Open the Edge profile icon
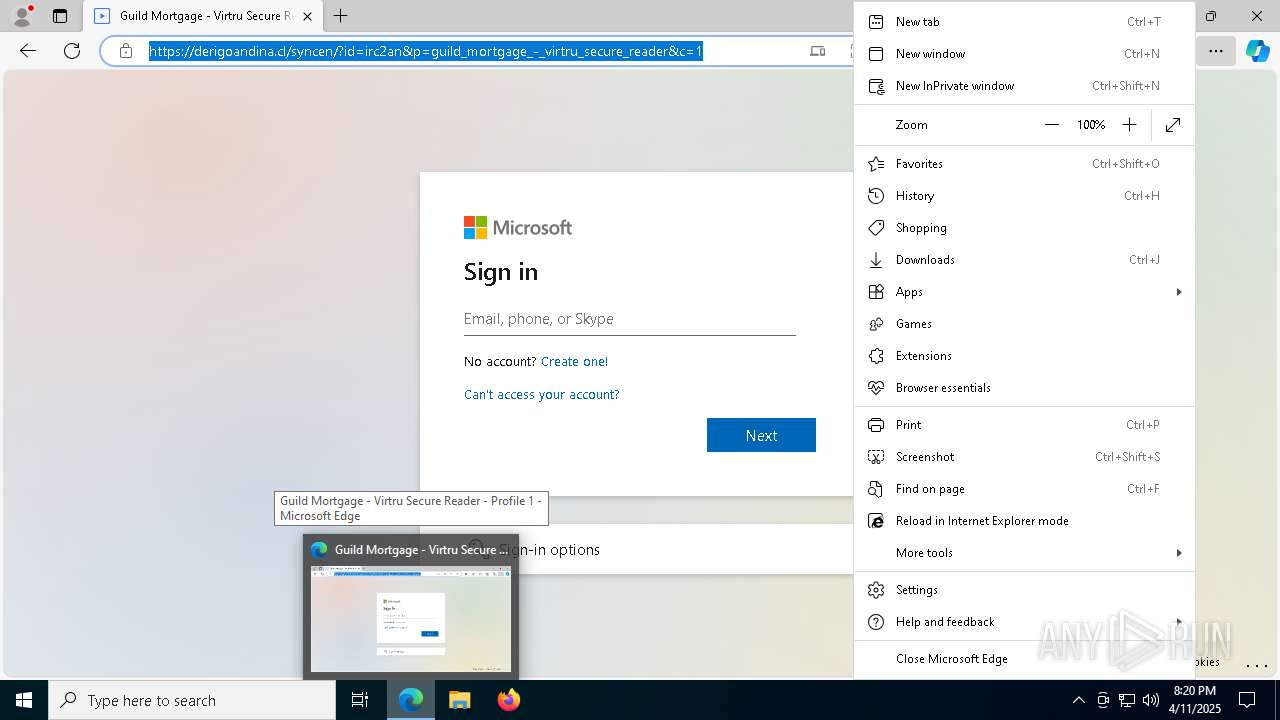The image size is (1280, 720). pos(22,16)
